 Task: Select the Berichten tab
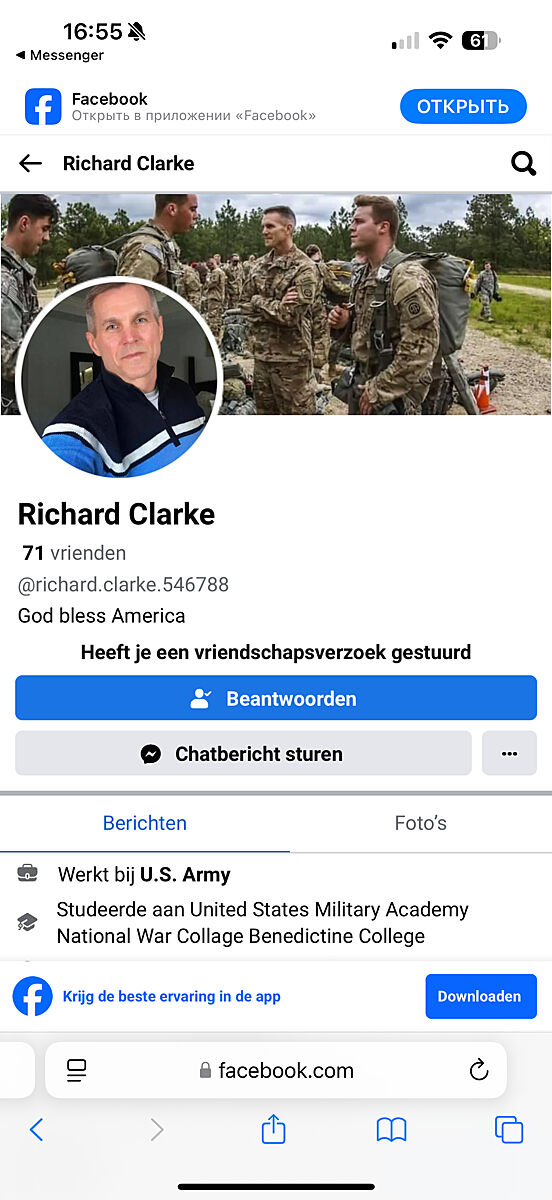click(145, 823)
